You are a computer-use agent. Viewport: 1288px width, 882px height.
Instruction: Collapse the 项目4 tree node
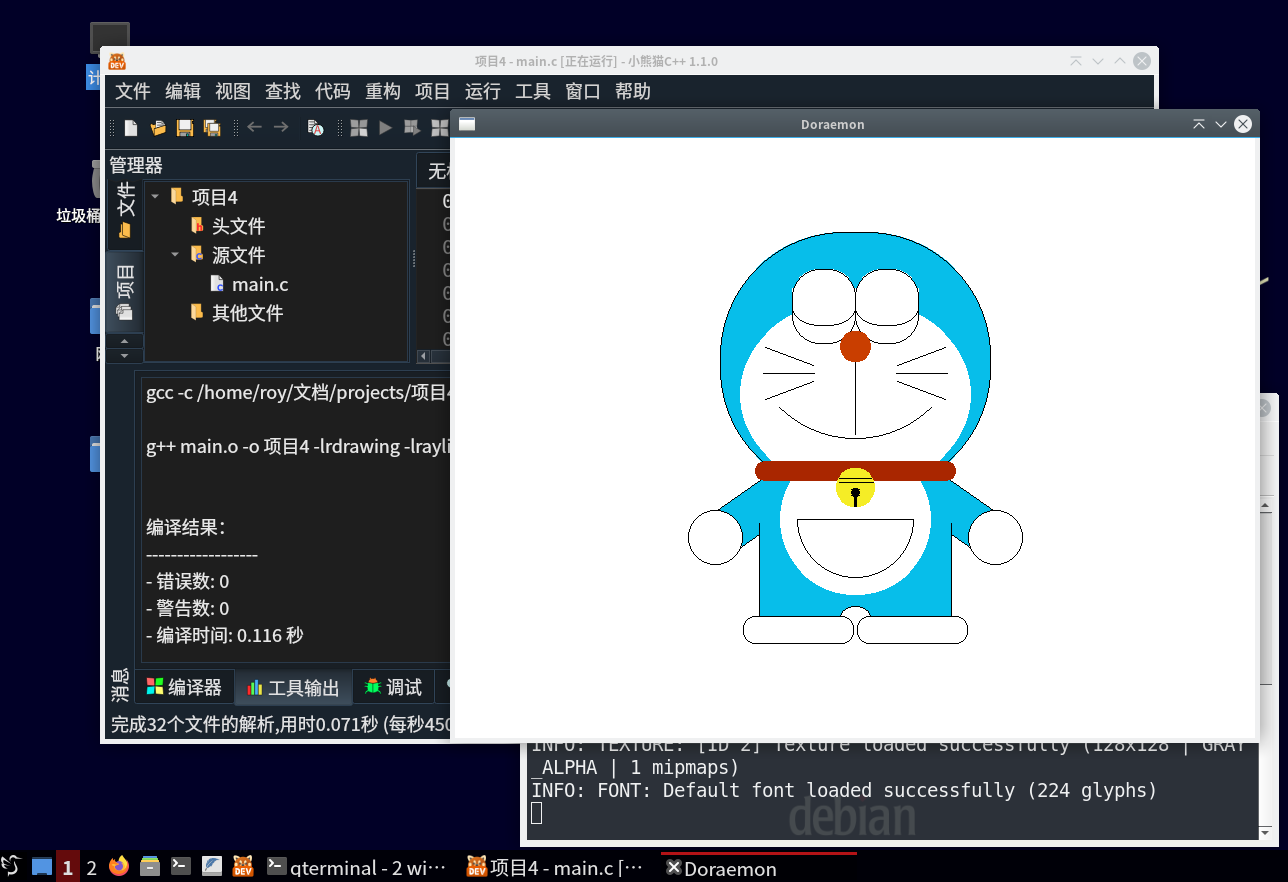[x=156, y=196]
